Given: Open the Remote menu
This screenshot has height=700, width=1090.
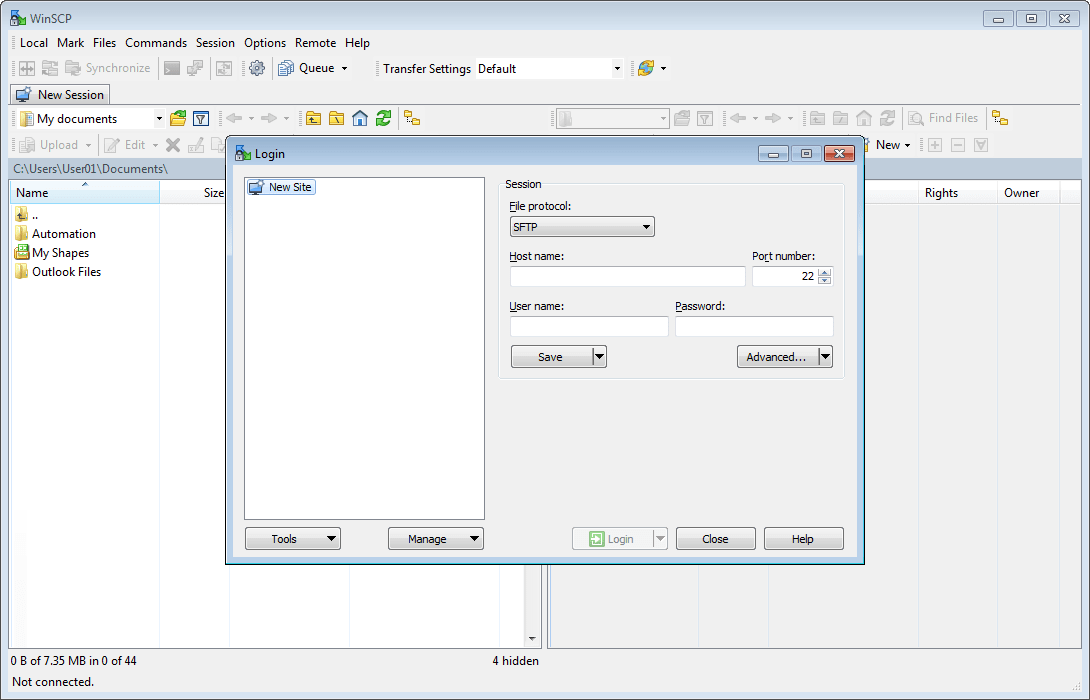Looking at the screenshot, I should pyautogui.click(x=316, y=43).
